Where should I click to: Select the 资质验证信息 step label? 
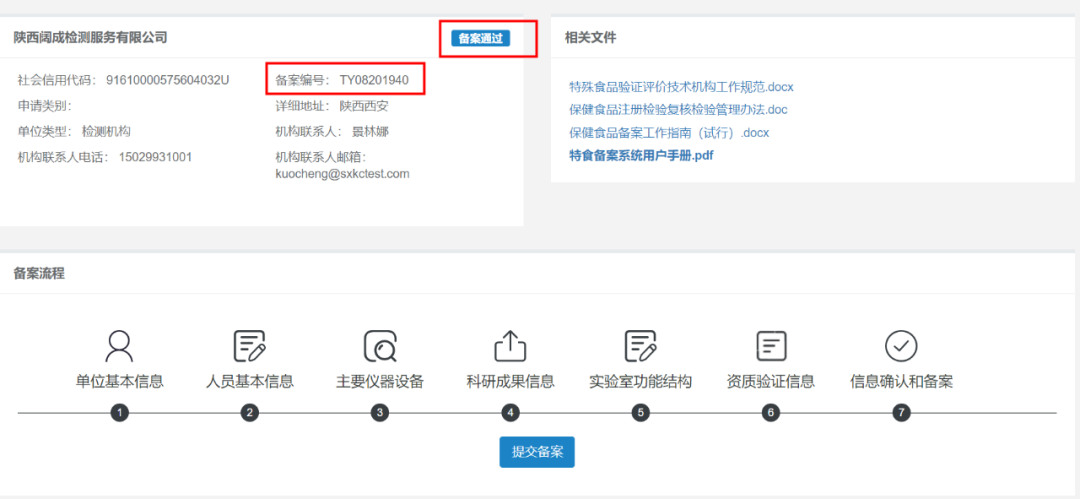(x=771, y=382)
